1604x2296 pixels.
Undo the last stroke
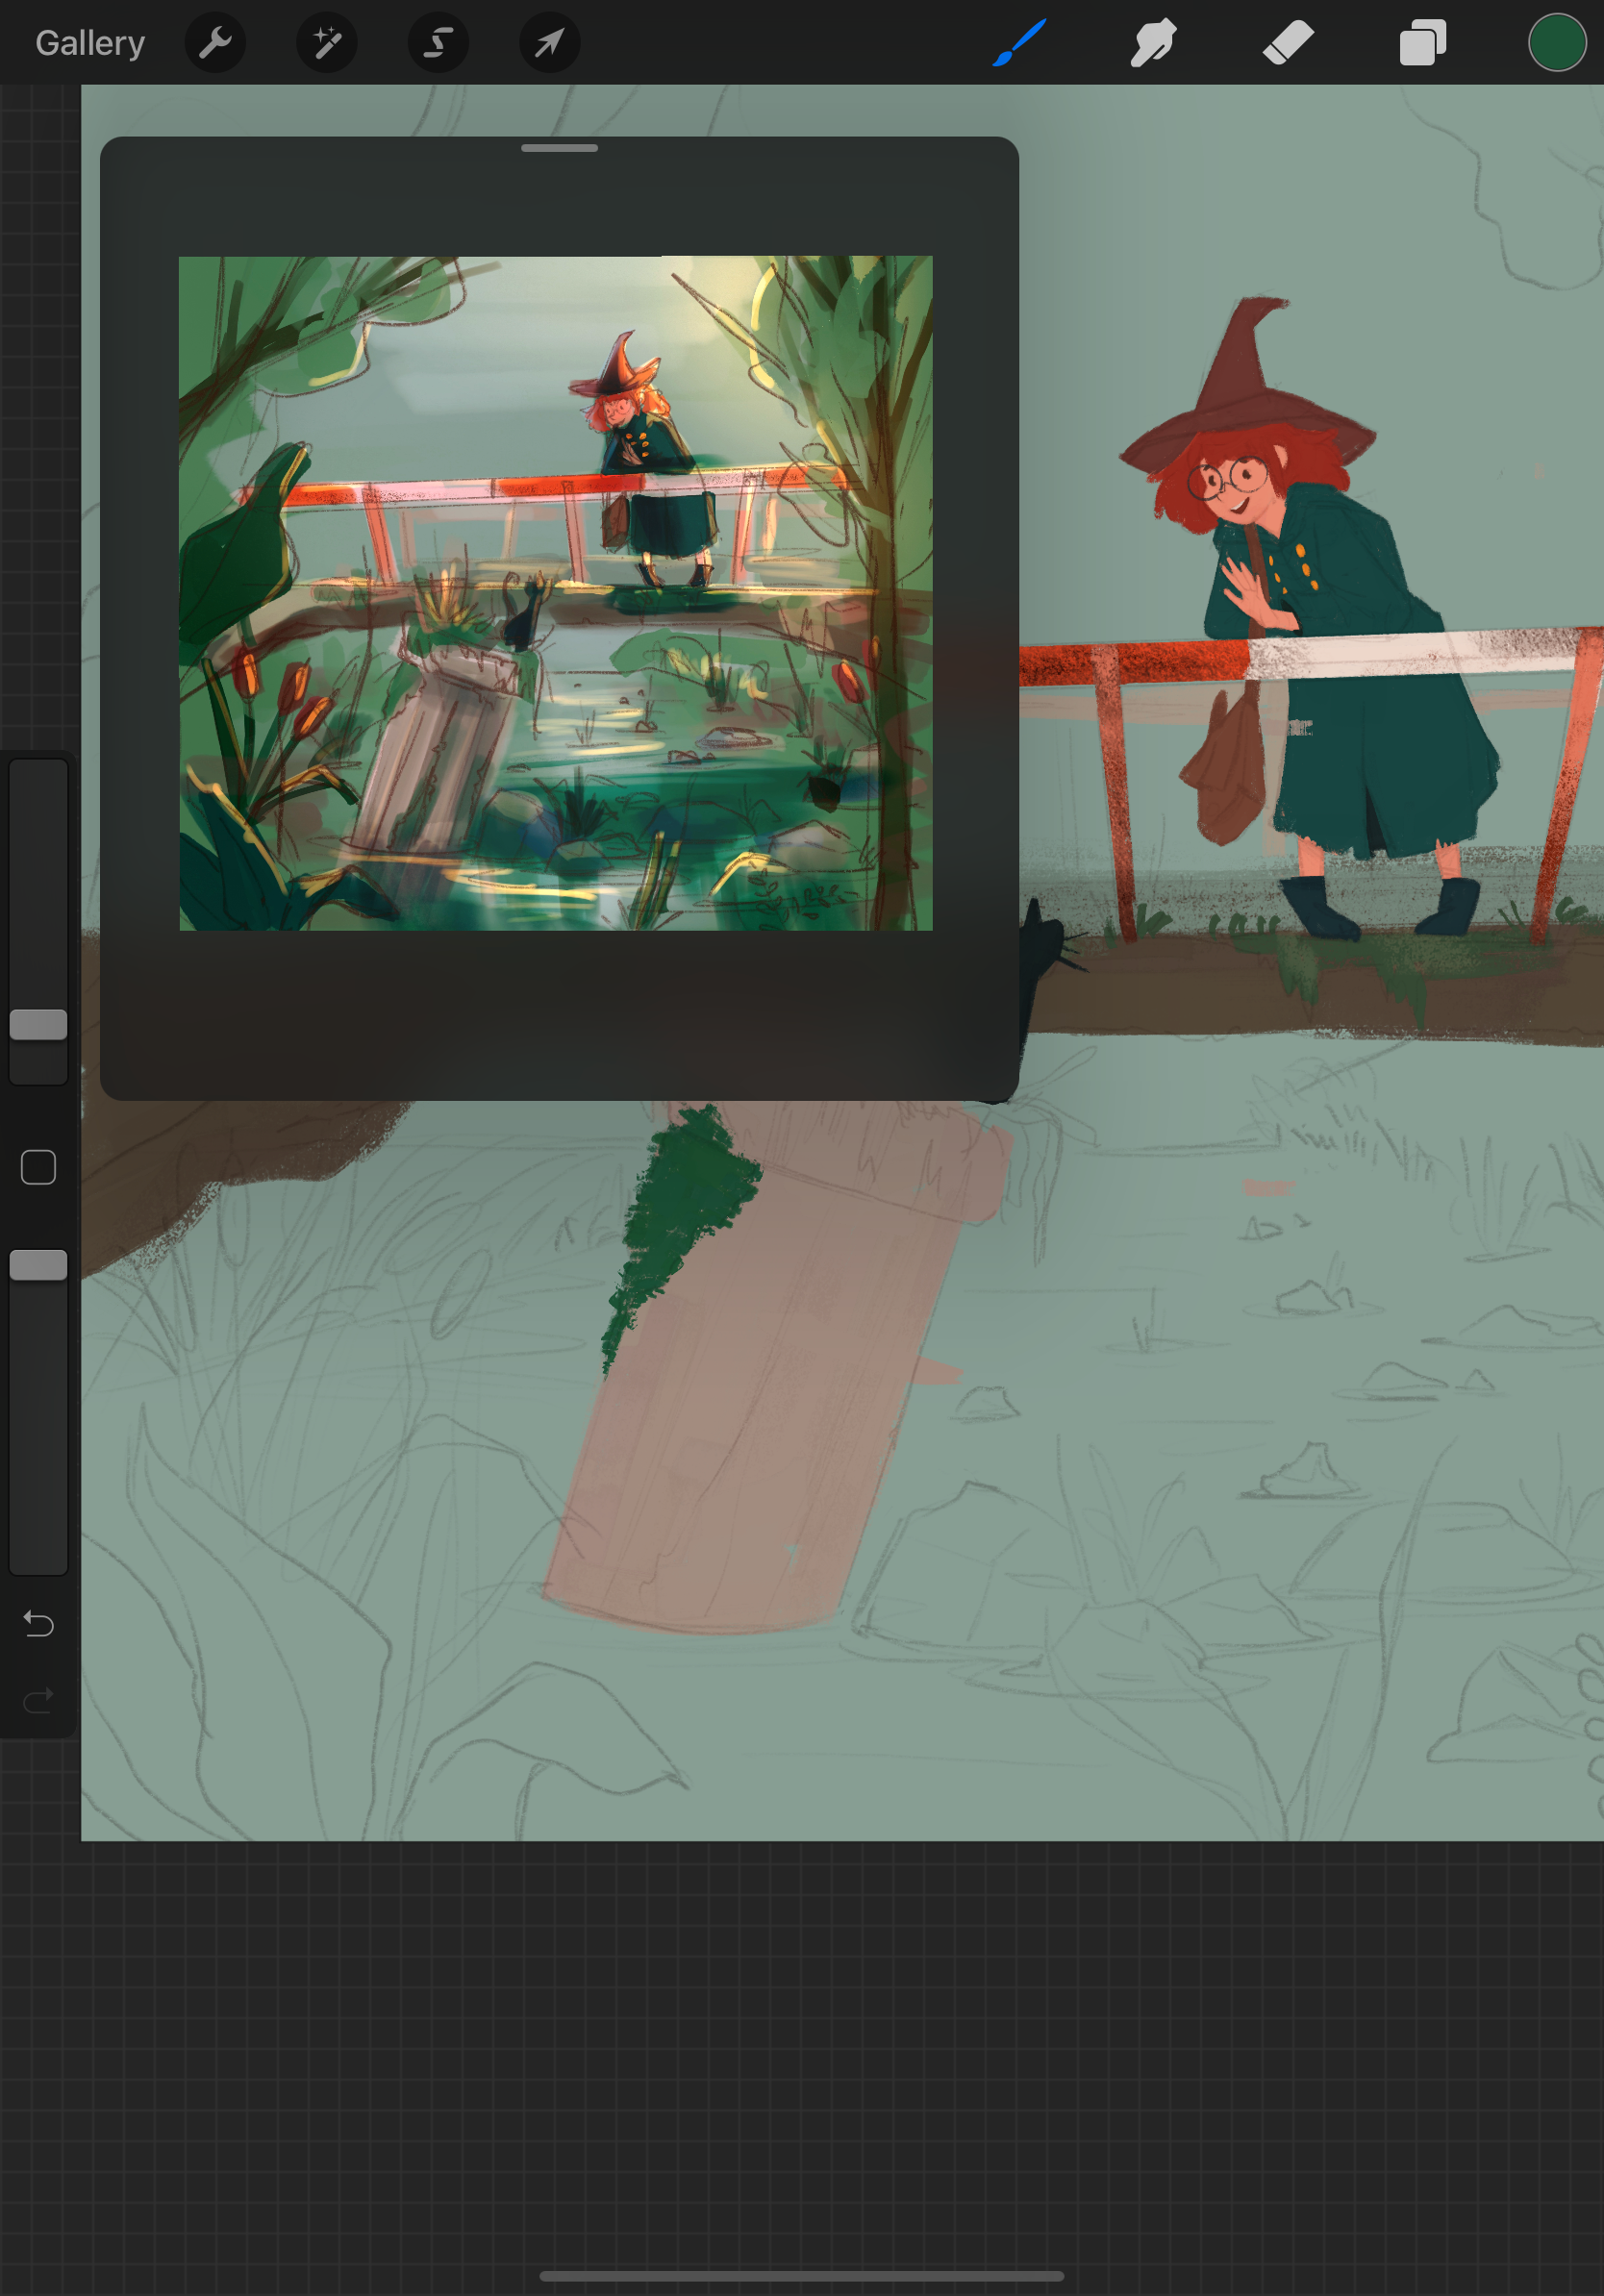click(38, 1624)
